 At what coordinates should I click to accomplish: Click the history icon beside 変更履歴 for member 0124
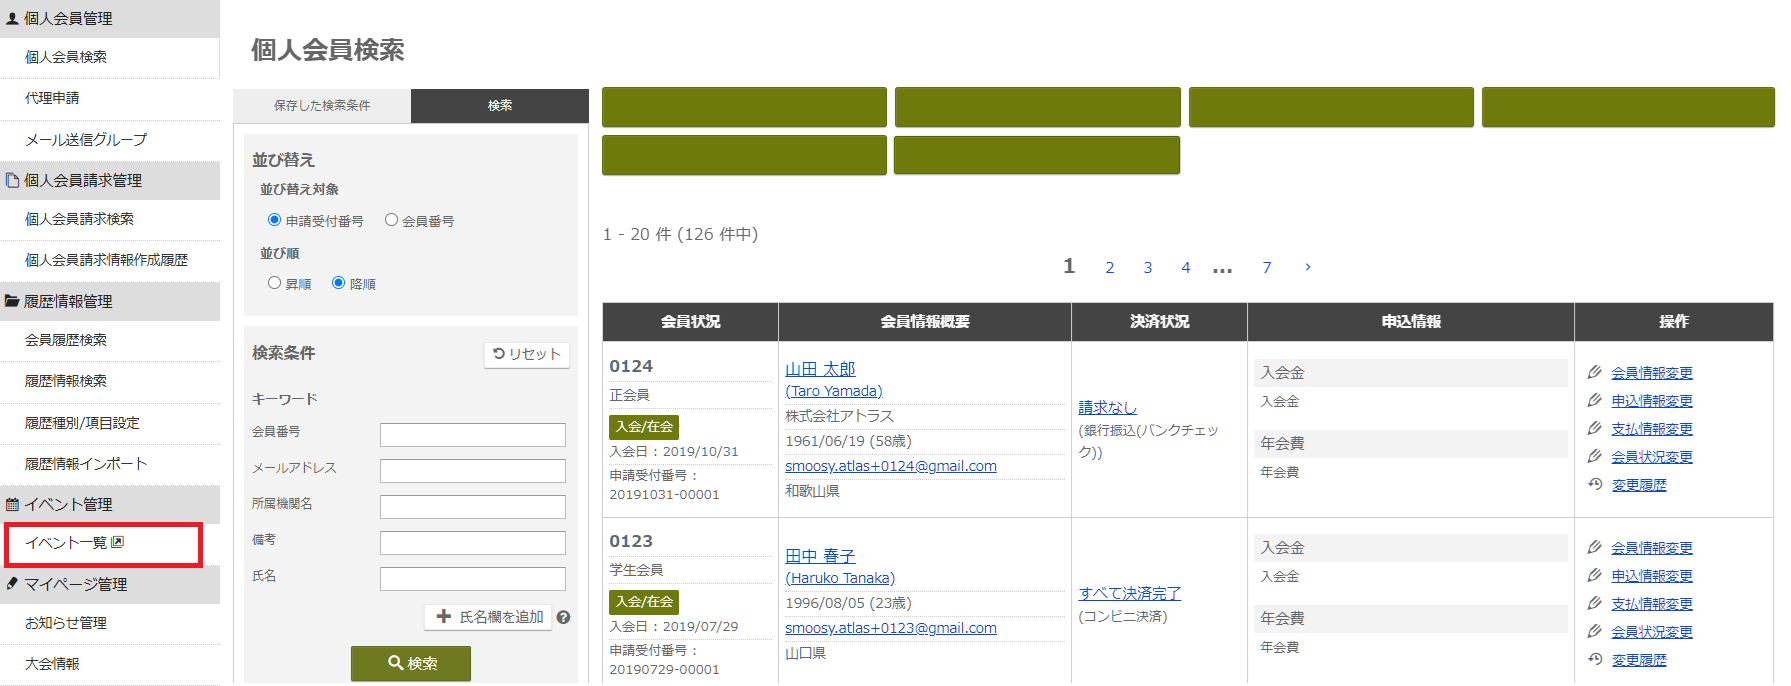pyautogui.click(x=1595, y=484)
